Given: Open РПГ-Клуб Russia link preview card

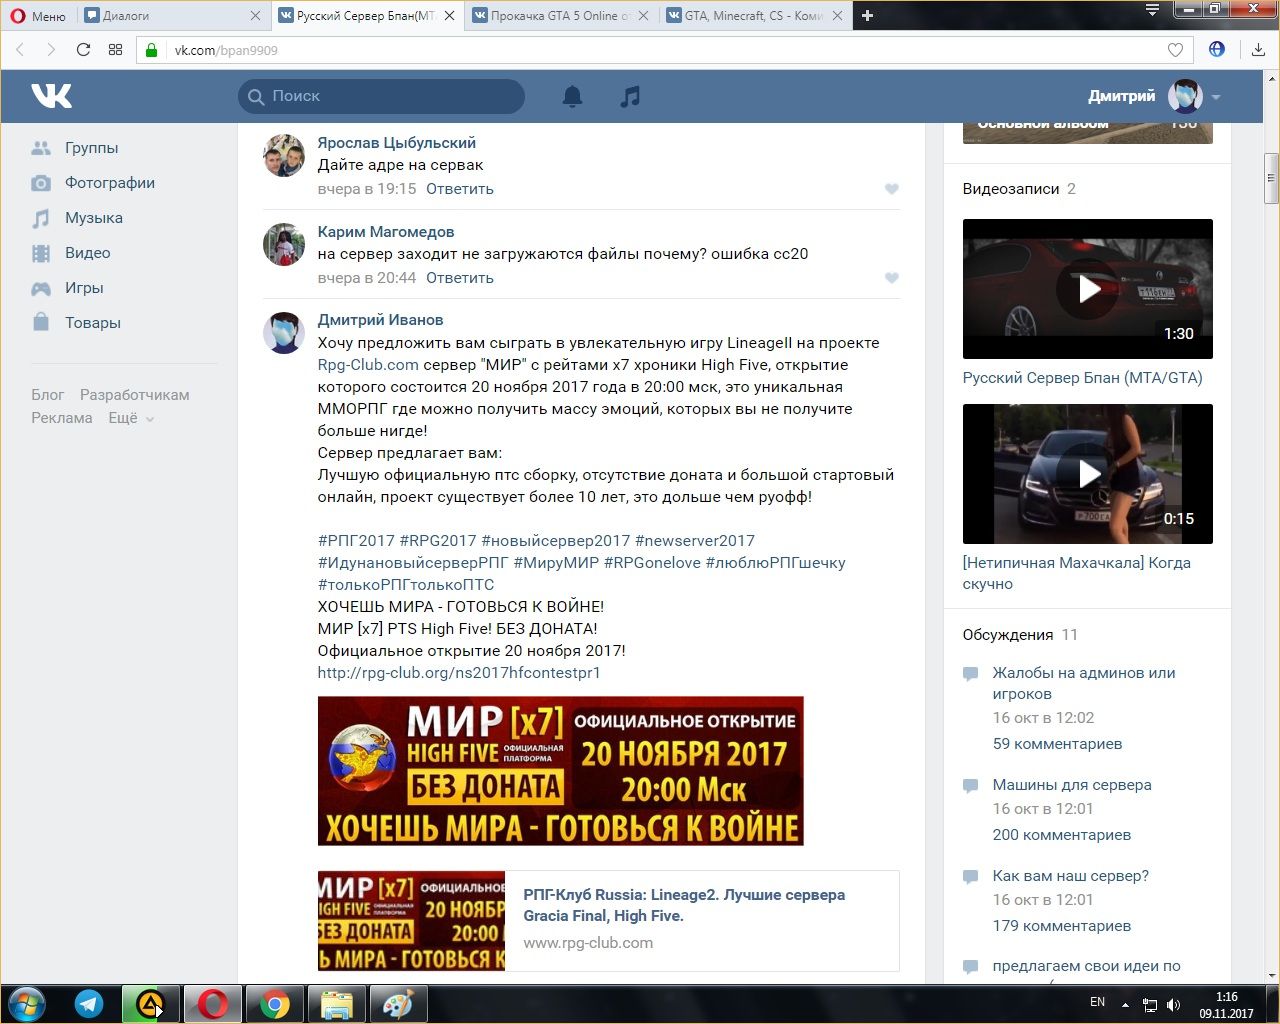Looking at the screenshot, I should (x=608, y=921).
